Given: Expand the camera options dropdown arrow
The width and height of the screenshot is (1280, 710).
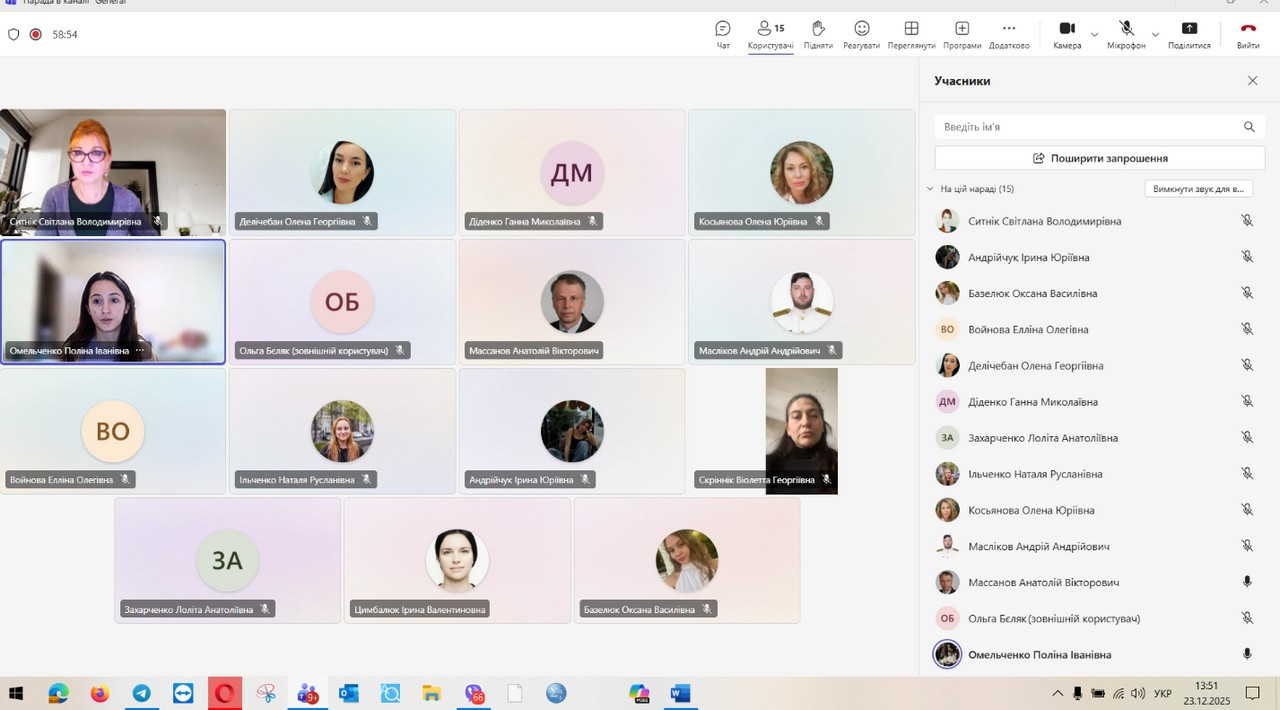Looking at the screenshot, I should (1094, 35).
